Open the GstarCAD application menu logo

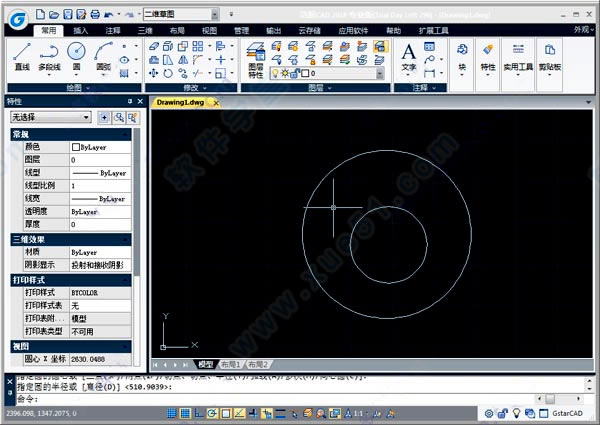[18, 19]
